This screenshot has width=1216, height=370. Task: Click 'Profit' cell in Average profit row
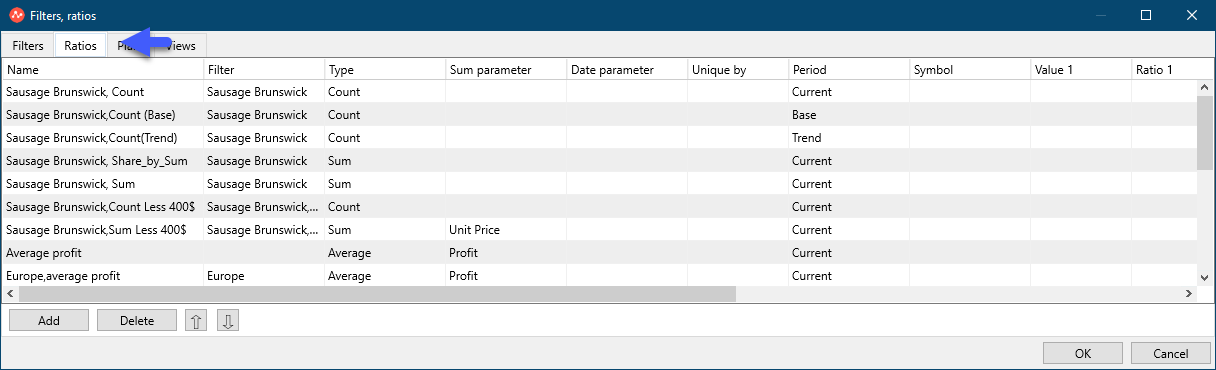click(x=506, y=253)
